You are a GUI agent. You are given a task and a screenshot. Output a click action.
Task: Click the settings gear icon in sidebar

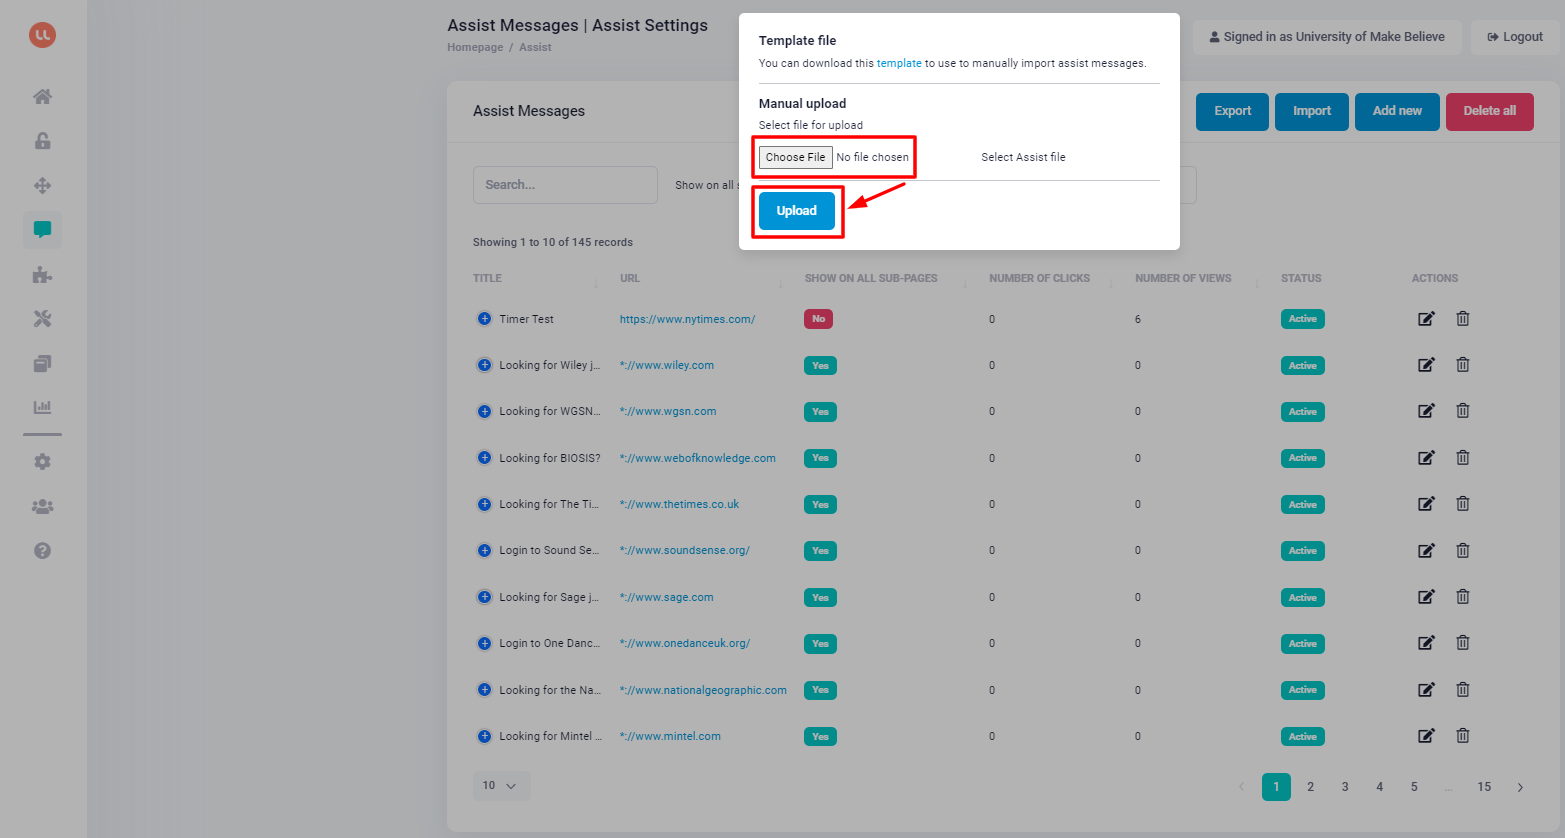[x=42, y=461]
